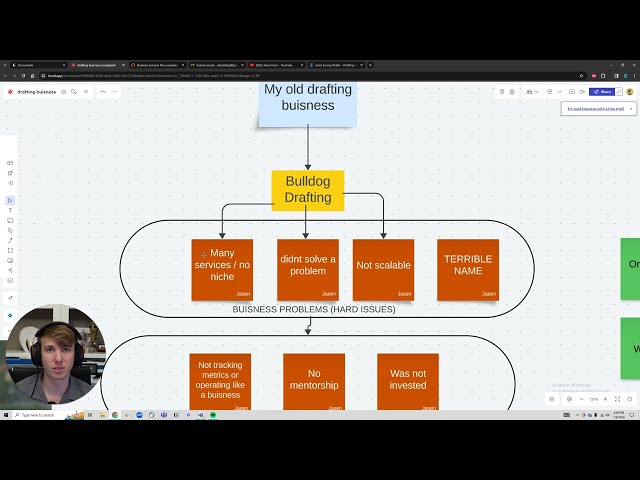
Task: Open a new browser tab
Action: click(x=371, y=65)
